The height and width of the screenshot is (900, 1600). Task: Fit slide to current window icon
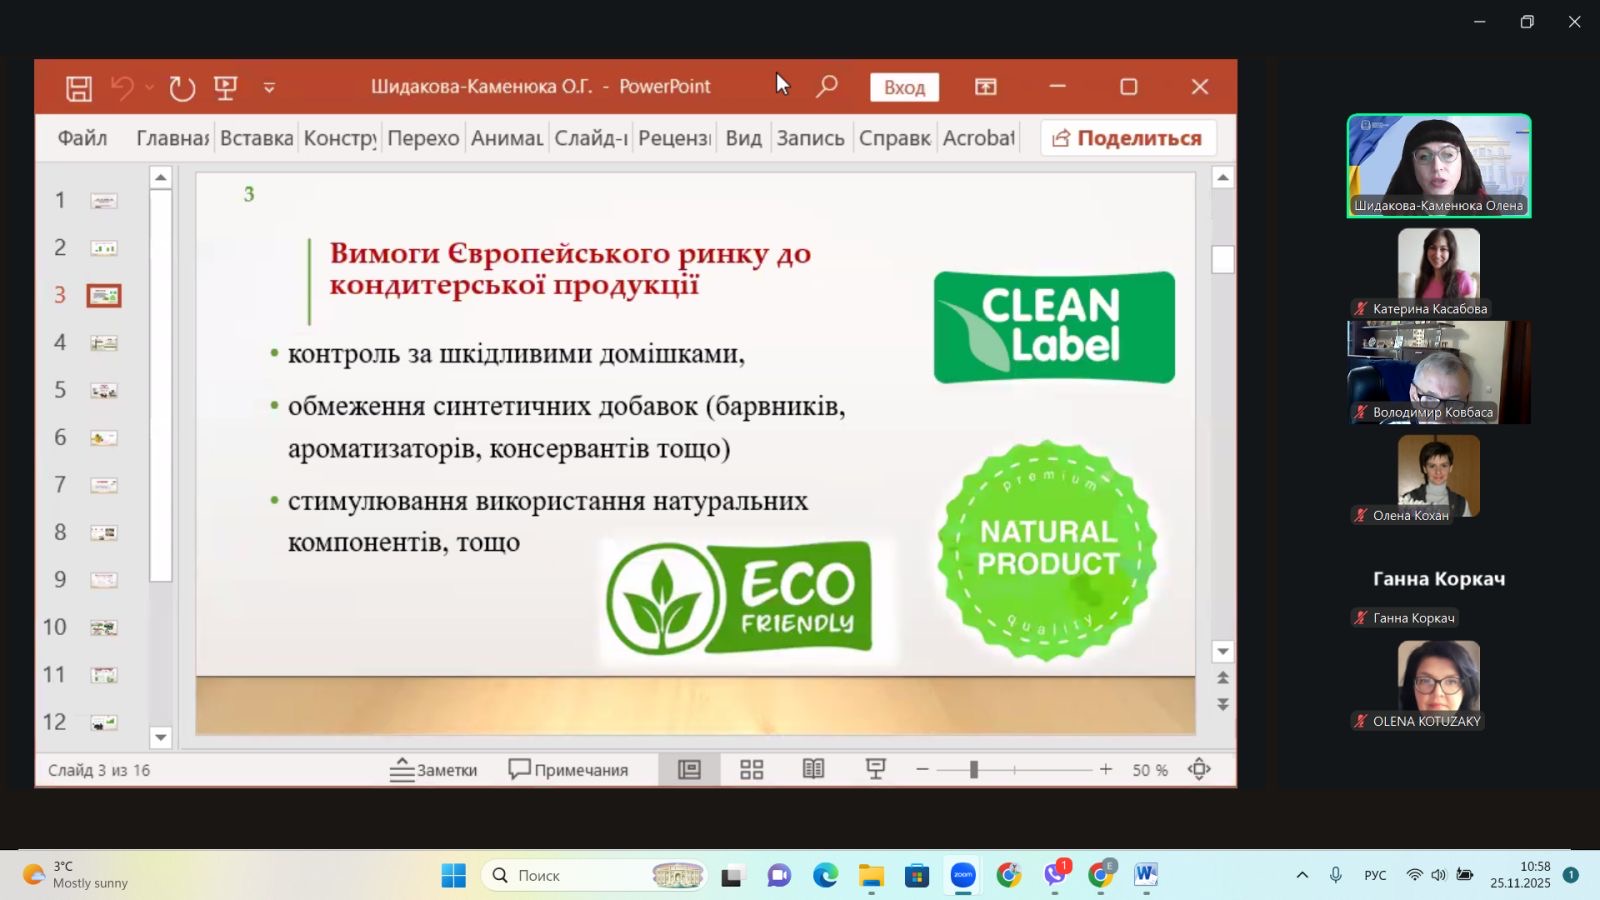click(1199, 769)
